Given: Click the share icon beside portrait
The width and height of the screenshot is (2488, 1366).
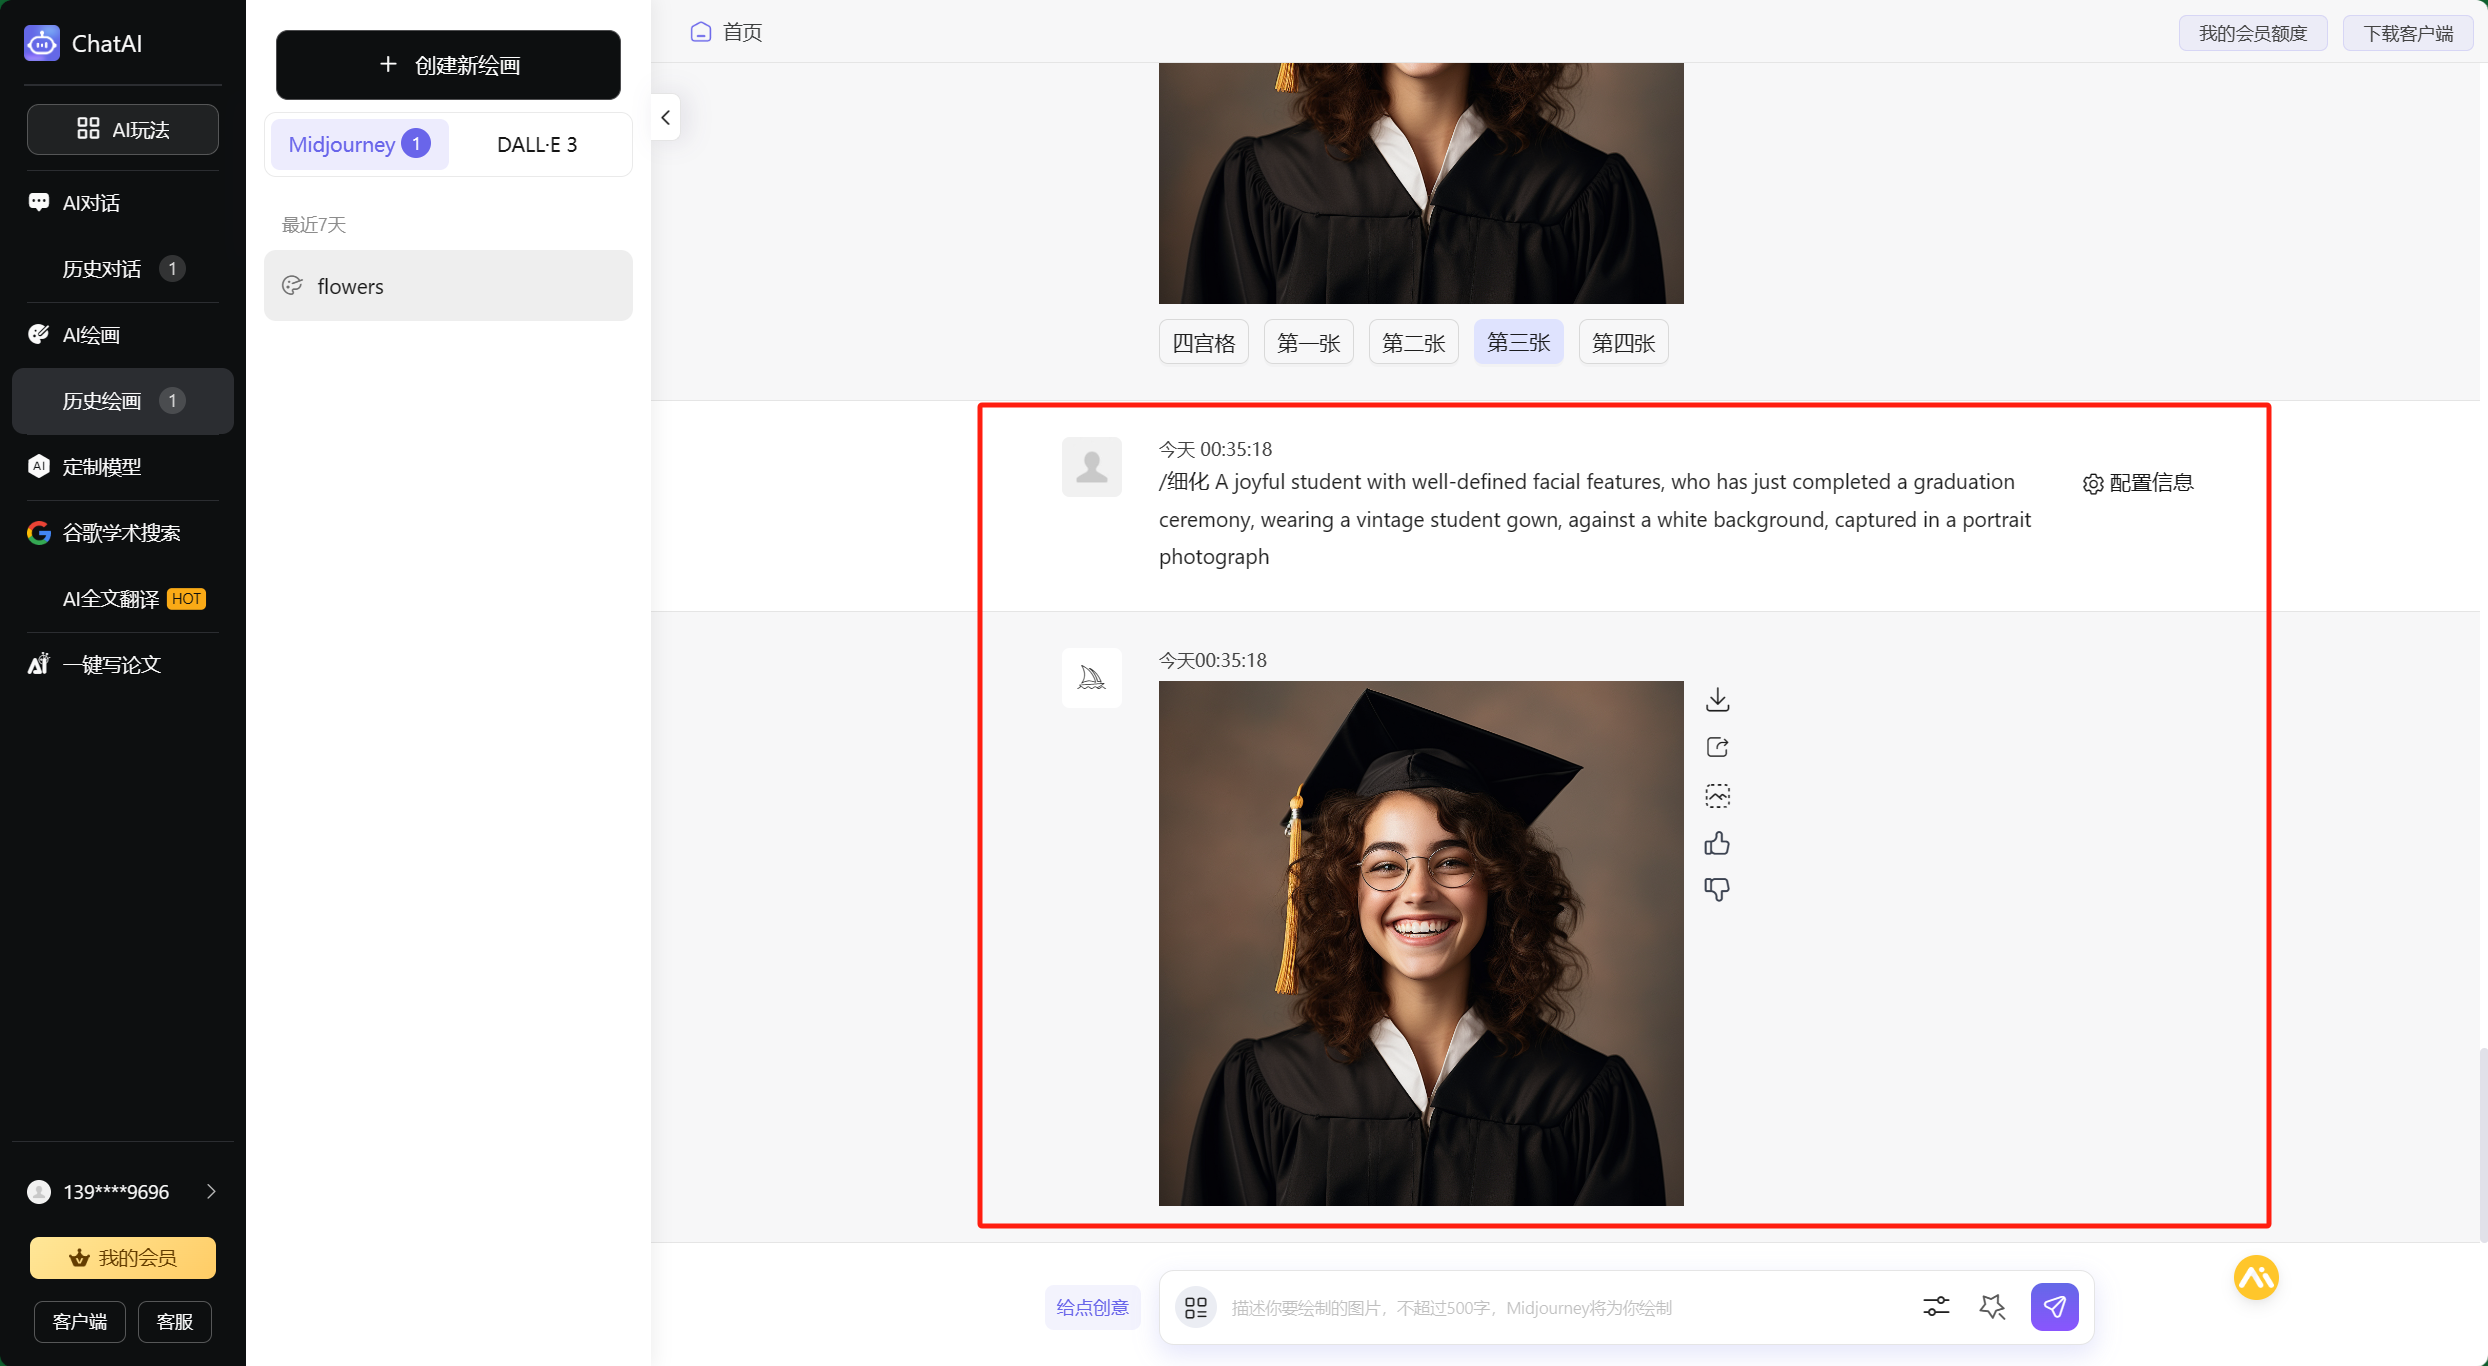Looking at the screenshot, I should pos(1717,747).
